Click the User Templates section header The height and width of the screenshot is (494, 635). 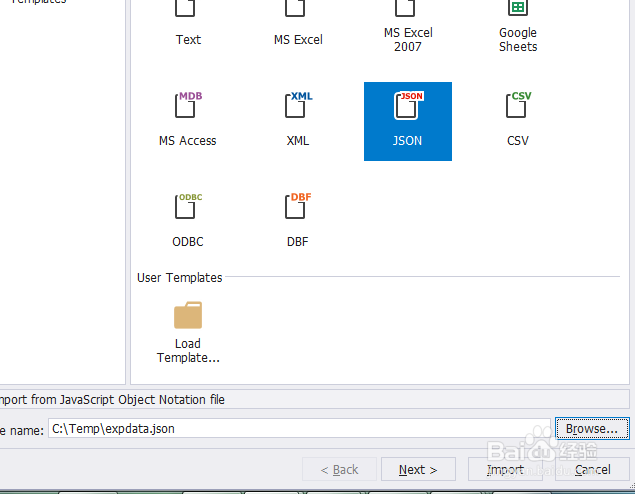(x=179, y=278)
